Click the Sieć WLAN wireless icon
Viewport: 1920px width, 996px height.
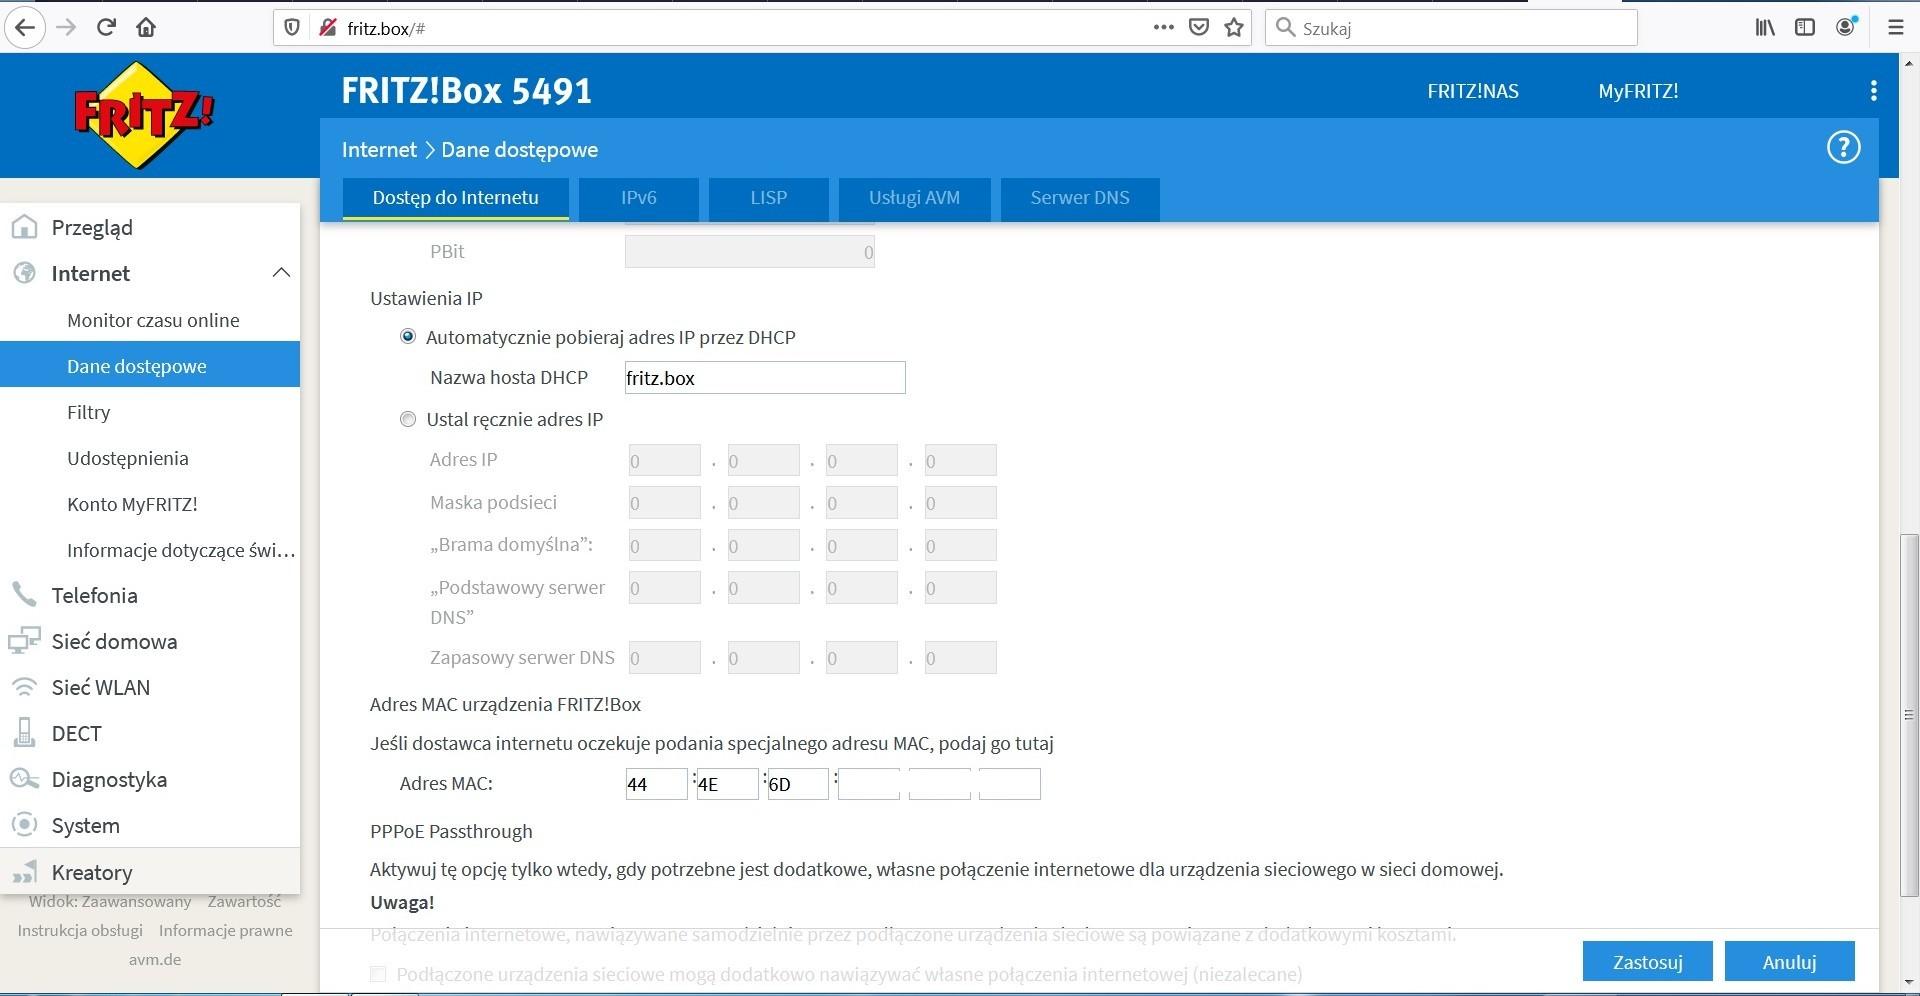(24, 687)
